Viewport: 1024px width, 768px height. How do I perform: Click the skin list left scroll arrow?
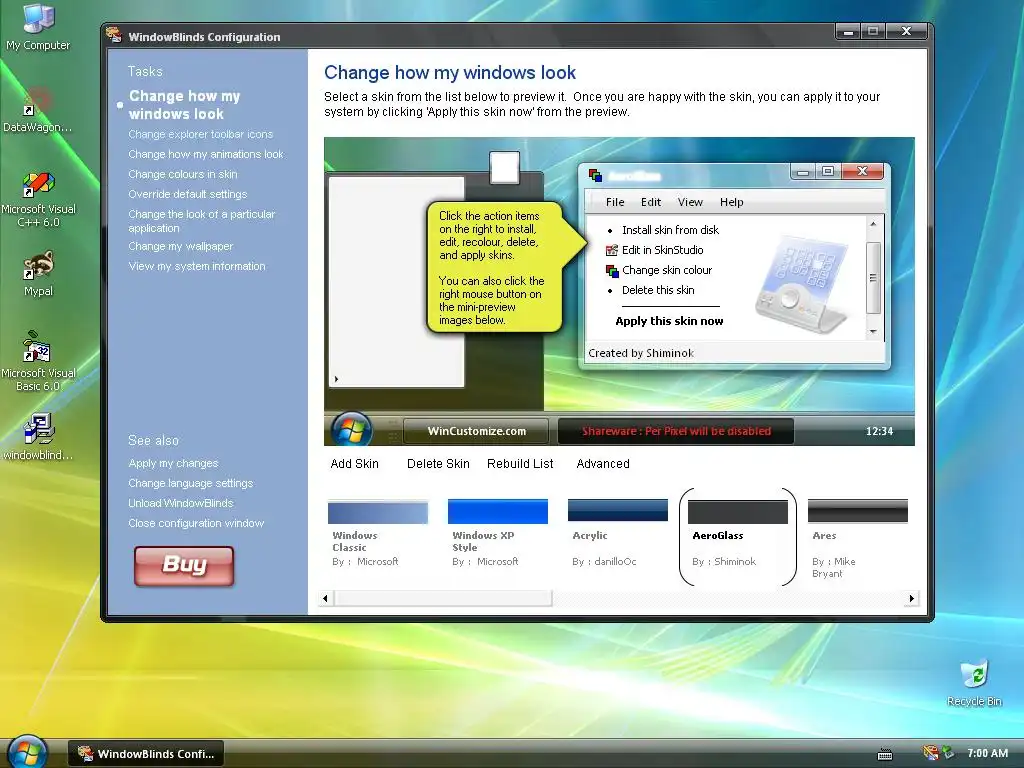tap(325, 598)
